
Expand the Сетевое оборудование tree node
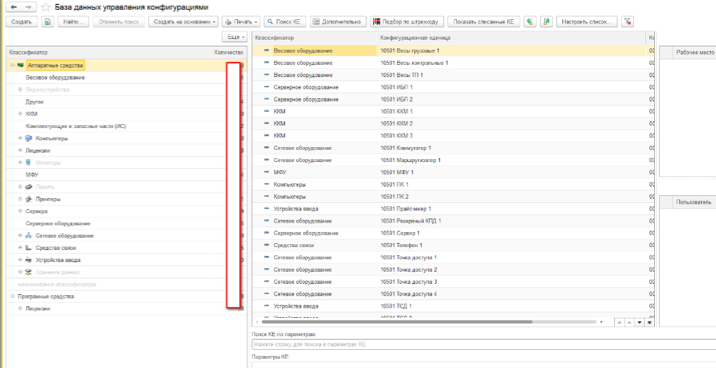tap(20, 236)
